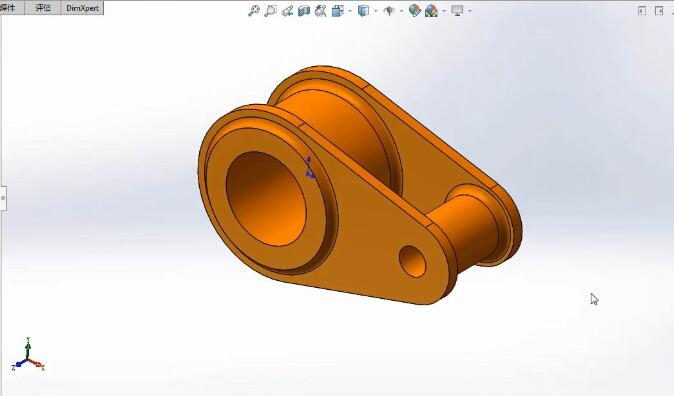The image size is (674, 396).
Task: Expand Hide/Show Items dropdown arrow
Action: 401,11
